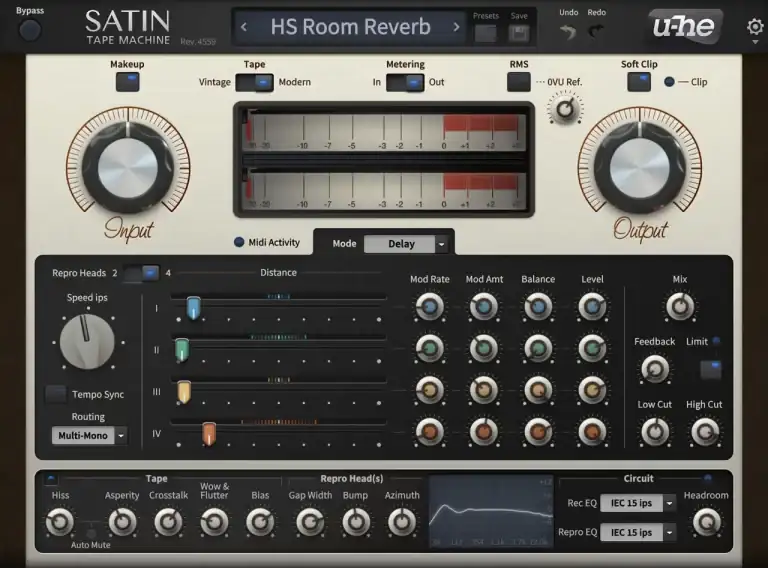Click the Gap Width knob
This screenshot has height=568, width=768.
tap(310, 522)
